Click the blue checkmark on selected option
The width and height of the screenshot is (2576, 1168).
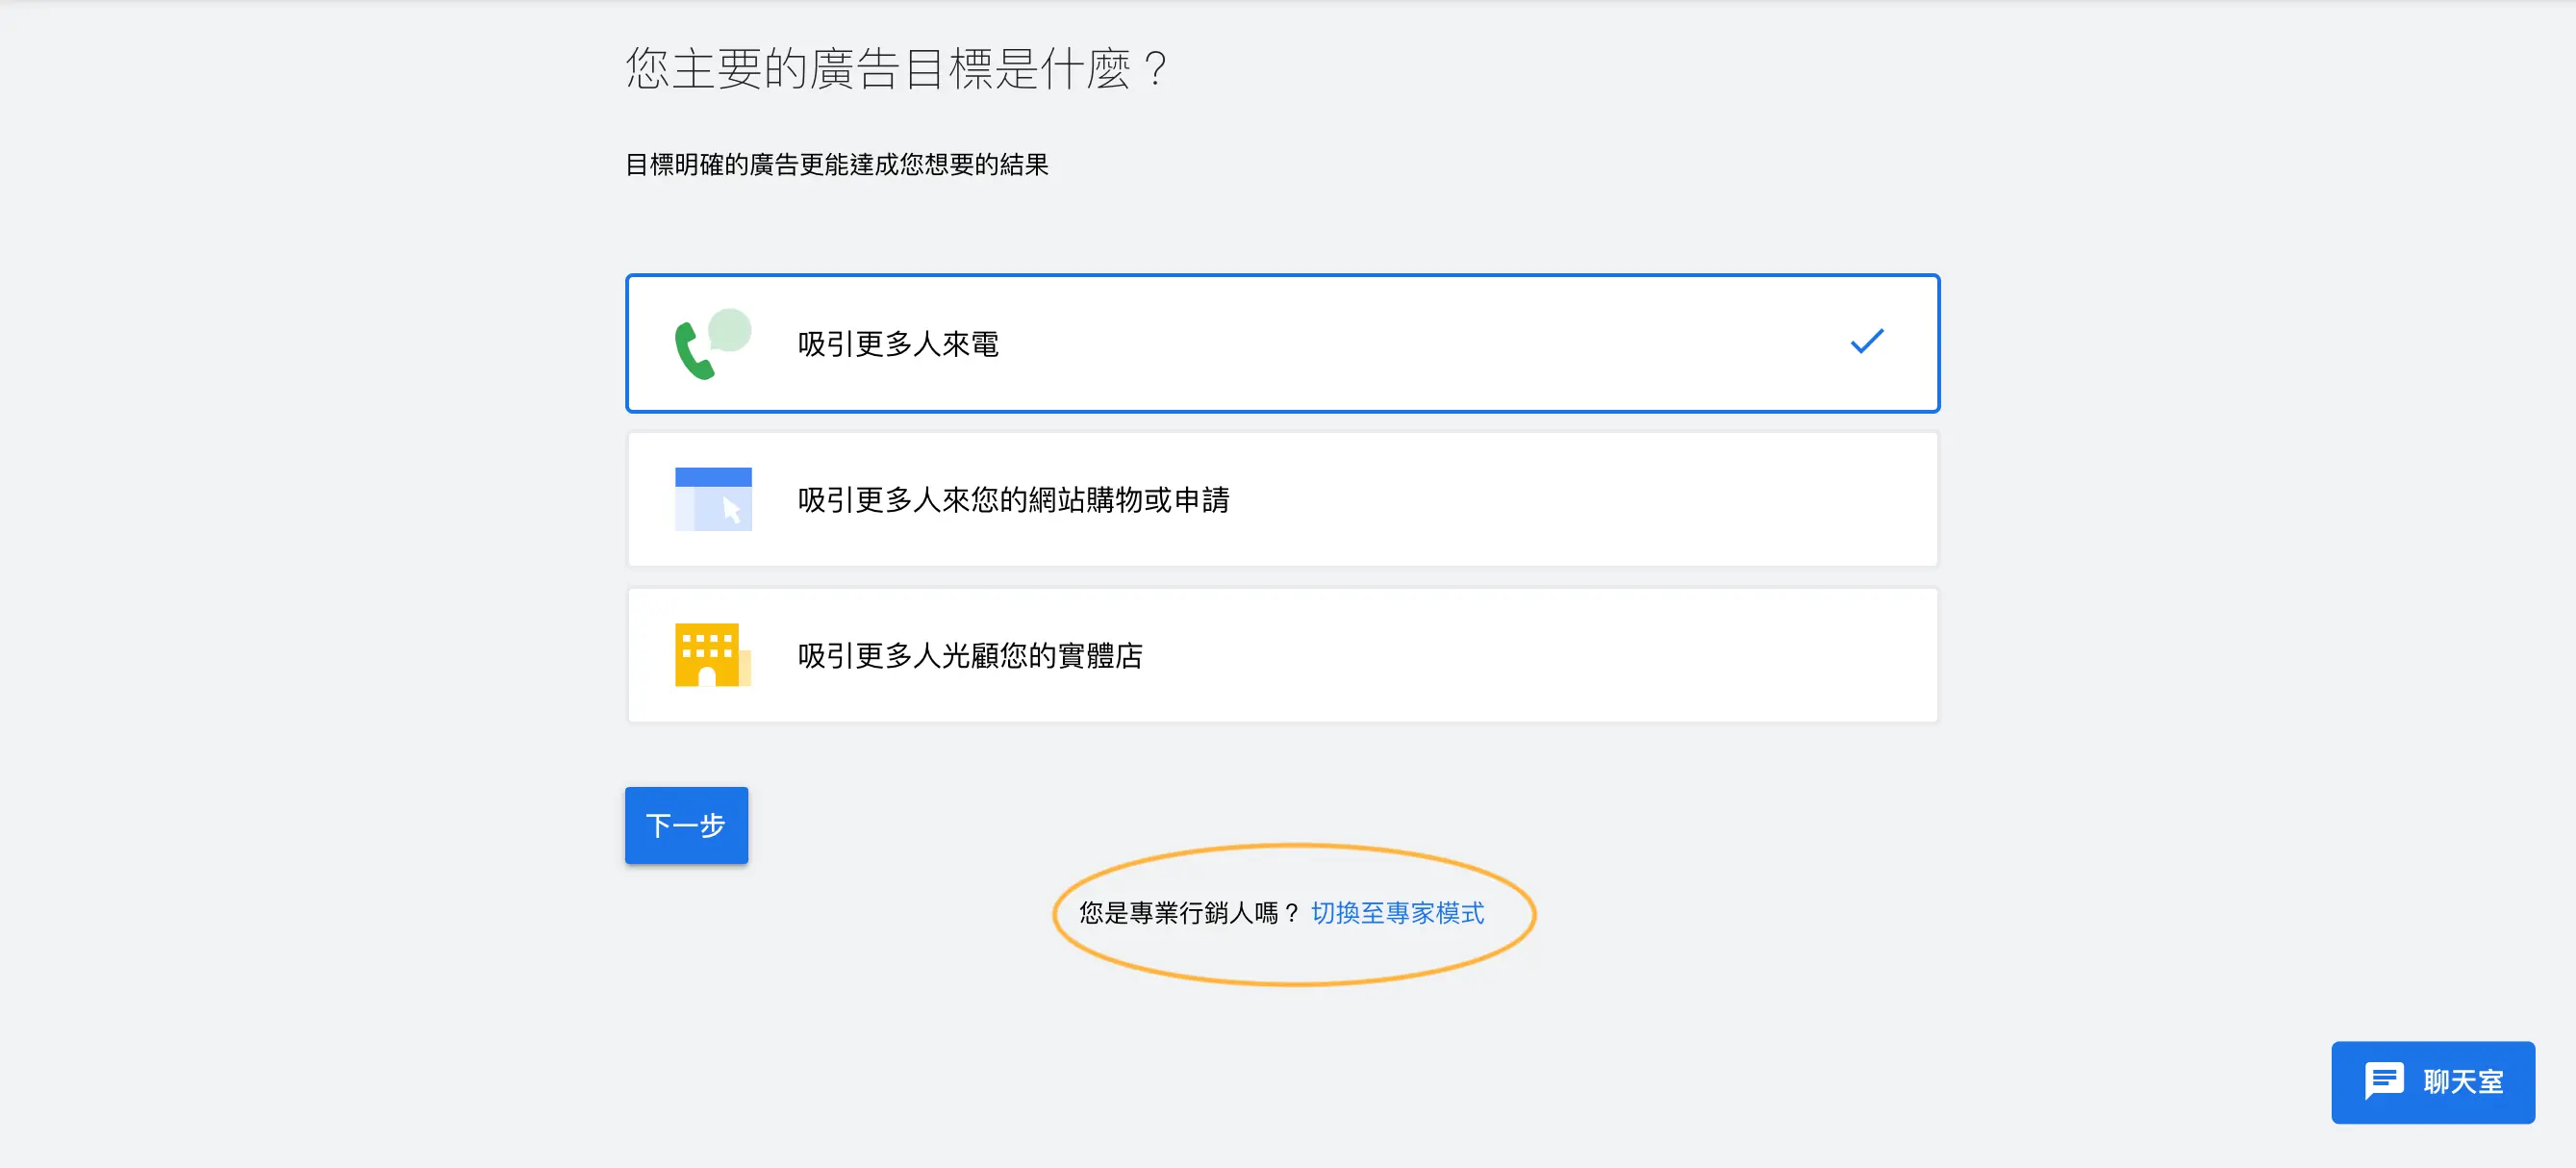(1866, 342)
